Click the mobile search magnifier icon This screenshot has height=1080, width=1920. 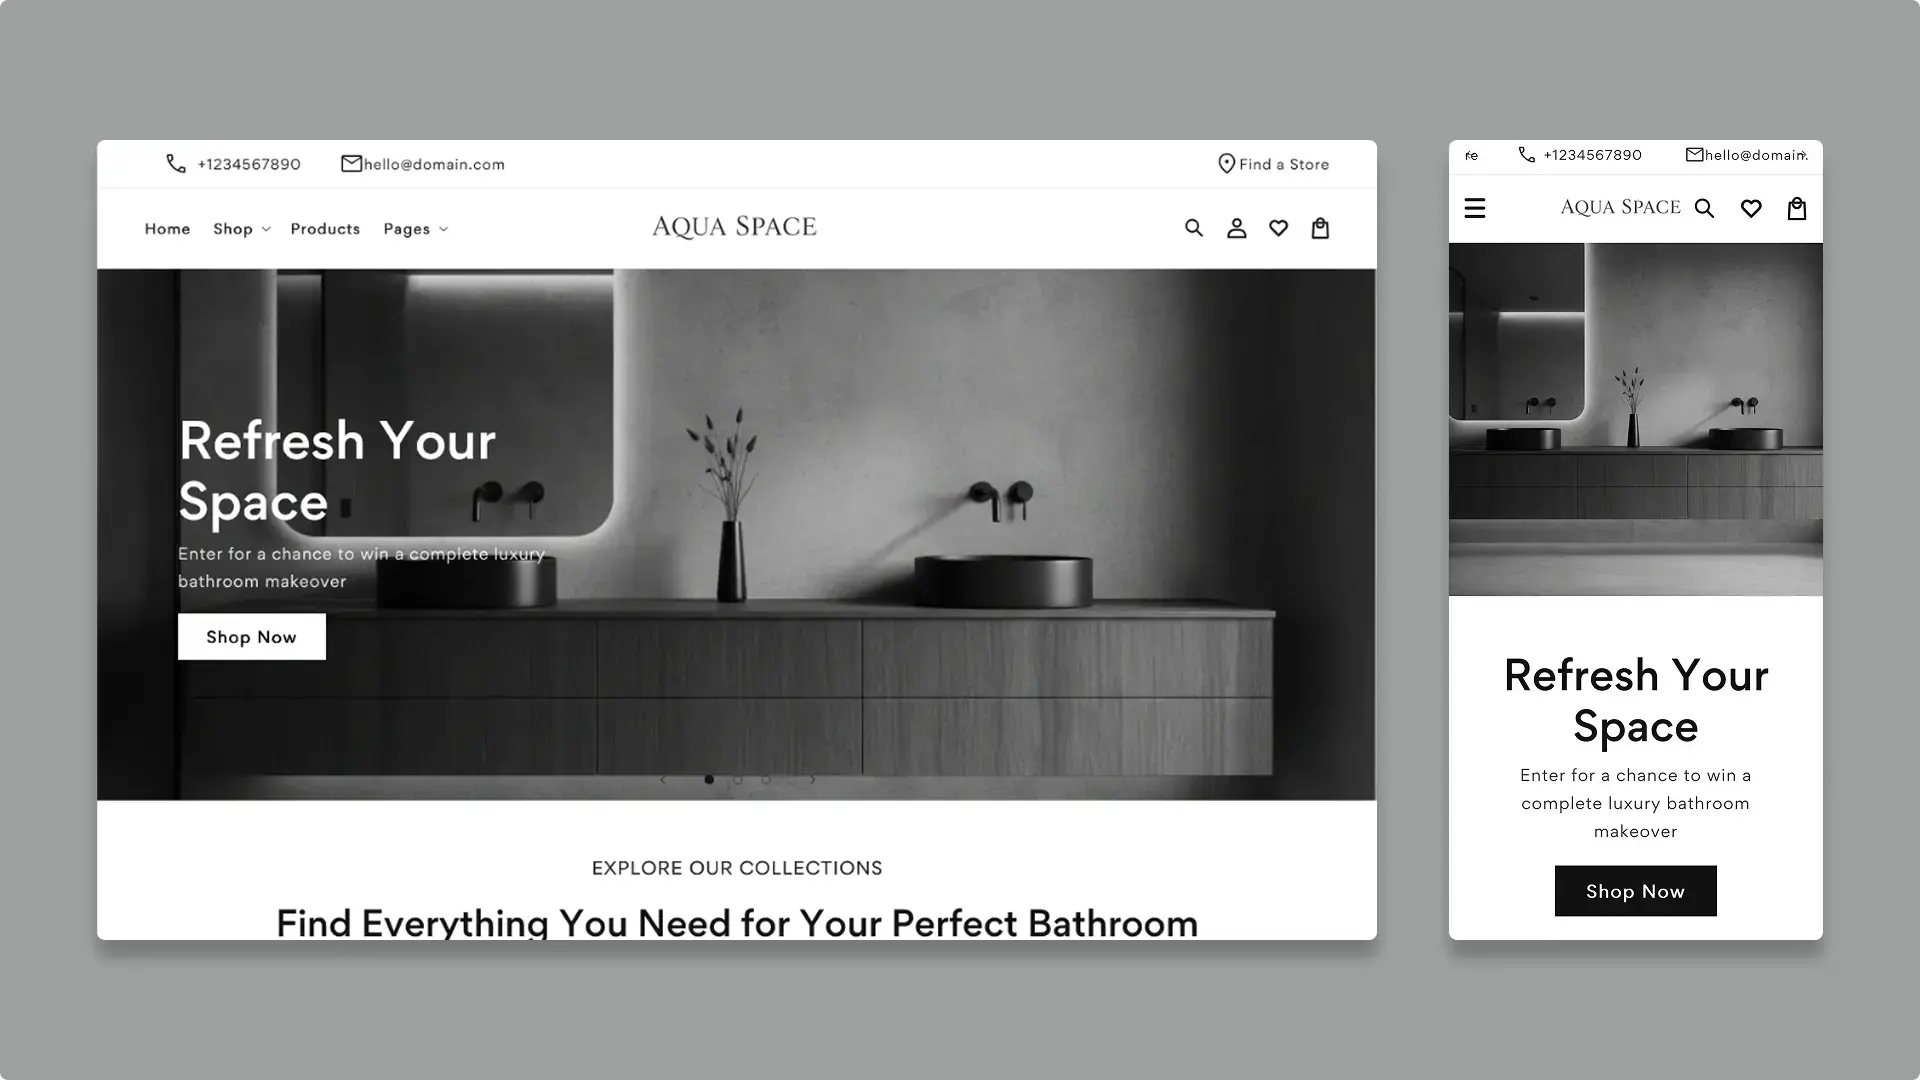1704,208
